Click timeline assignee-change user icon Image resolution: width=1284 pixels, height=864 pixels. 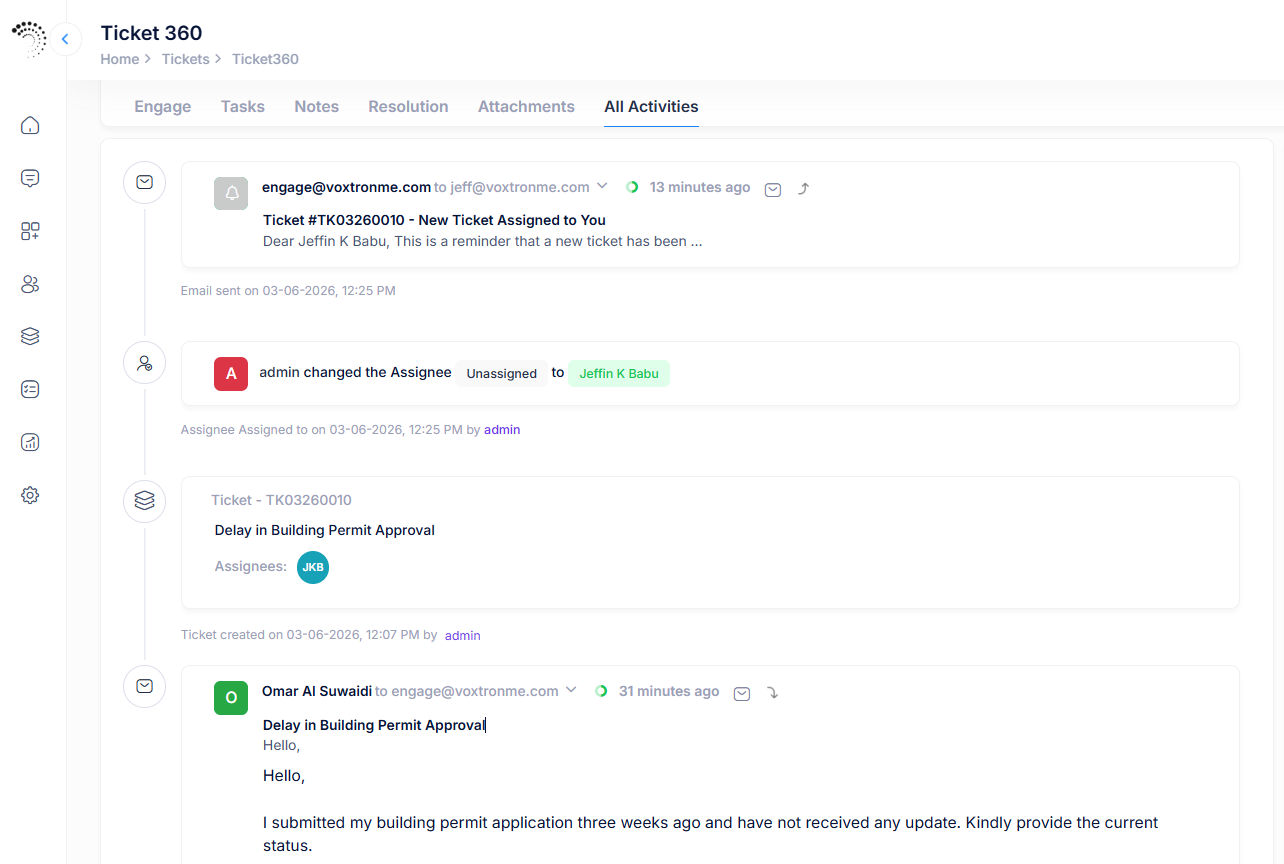[x=144, y=363]
